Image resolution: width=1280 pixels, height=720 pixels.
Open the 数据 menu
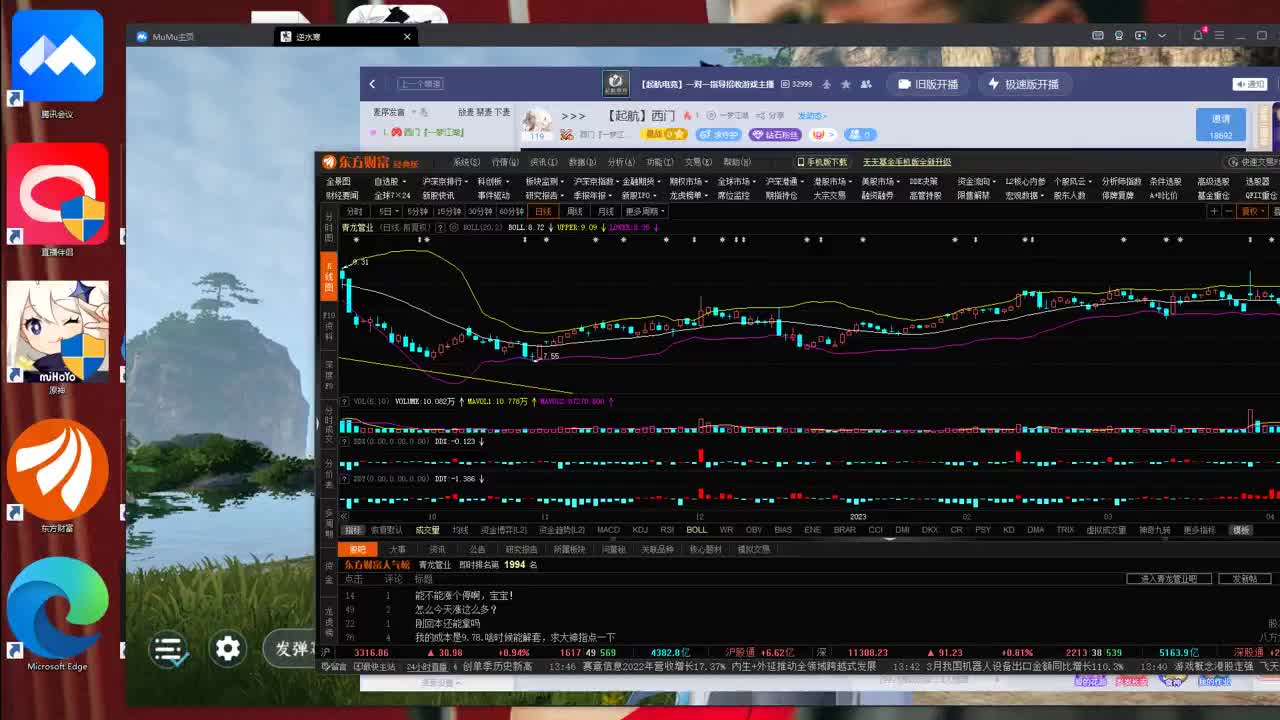[582, 162]
